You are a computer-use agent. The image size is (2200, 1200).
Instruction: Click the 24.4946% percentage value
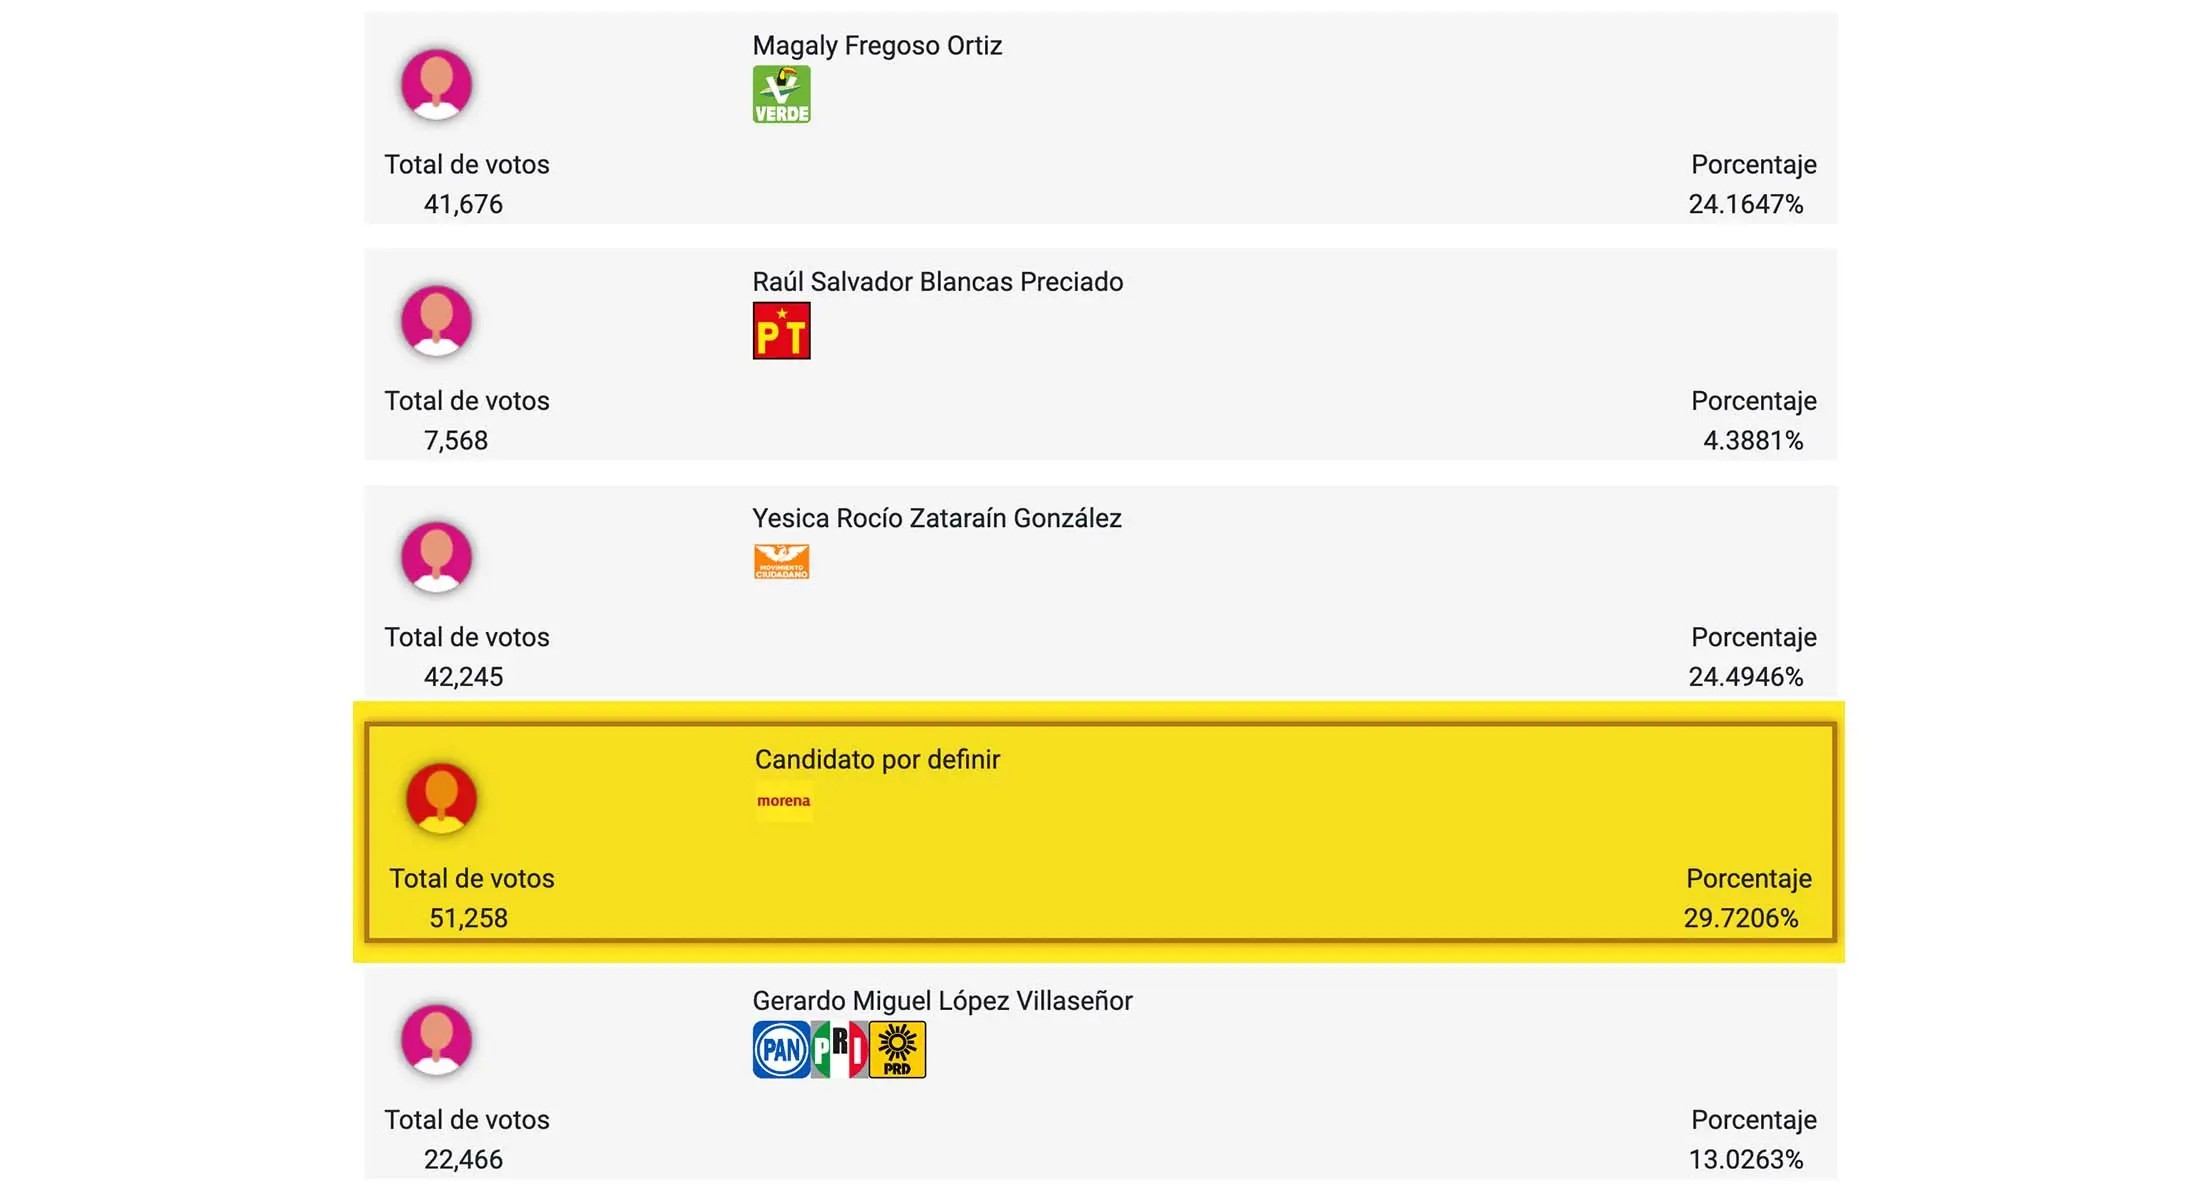[1745, 677]
